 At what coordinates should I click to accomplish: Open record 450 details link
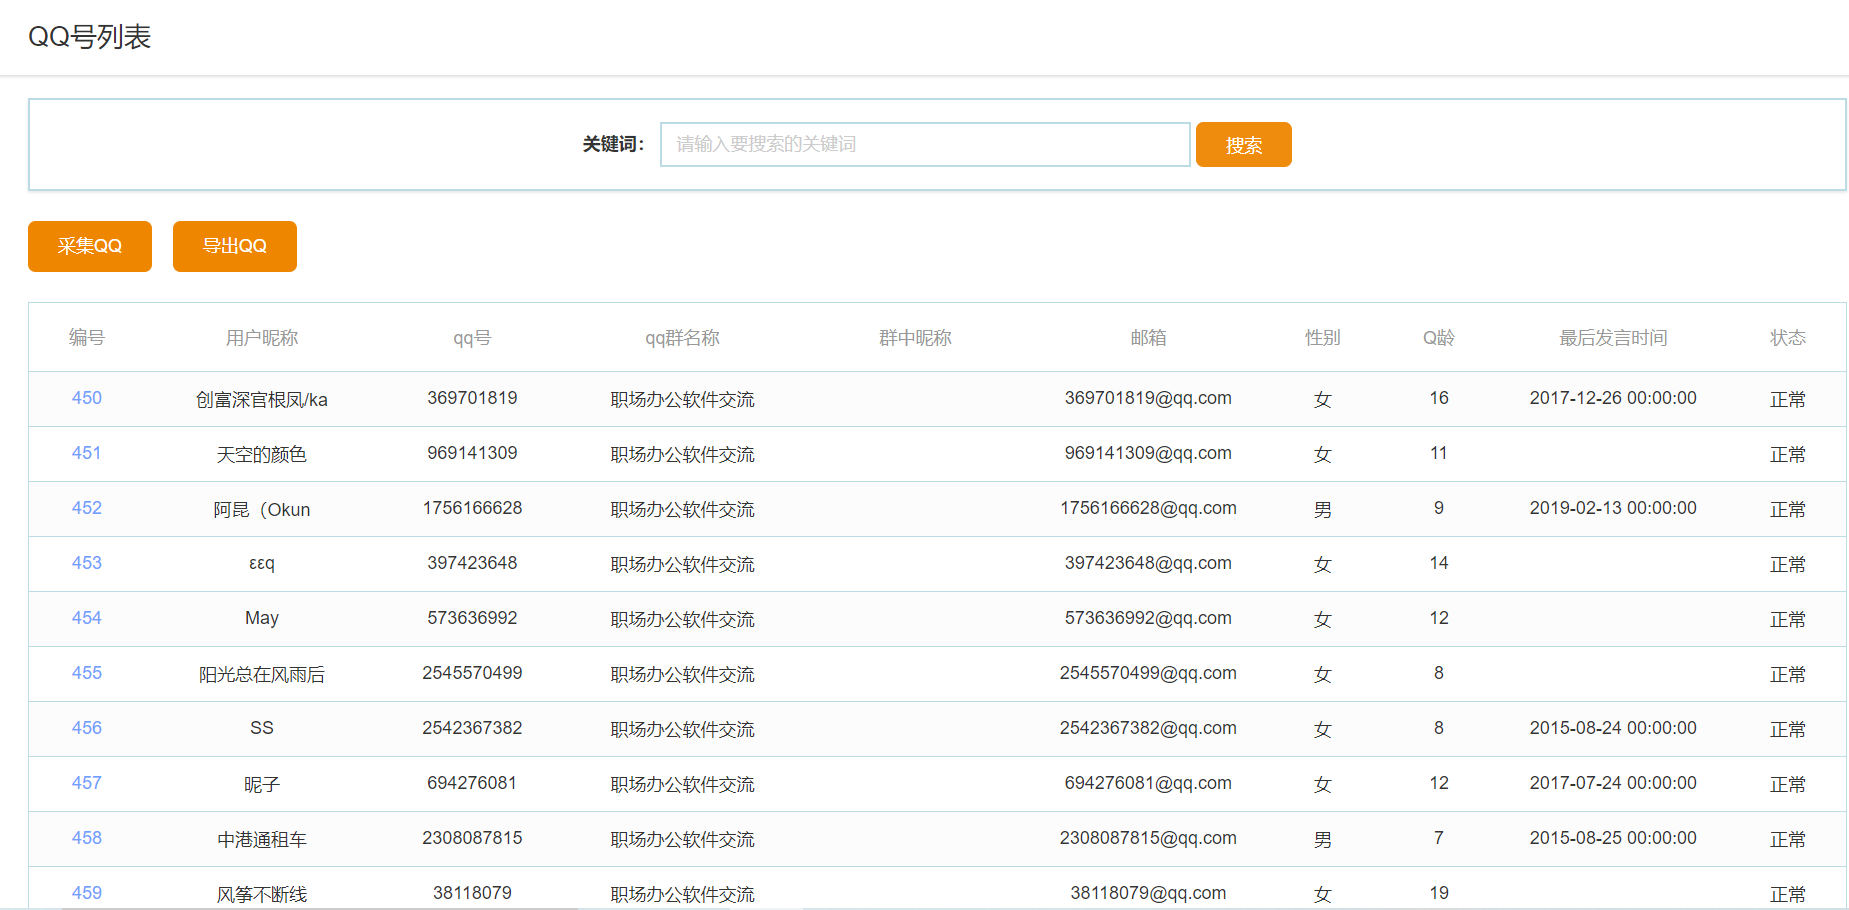(x=86, y=397)
